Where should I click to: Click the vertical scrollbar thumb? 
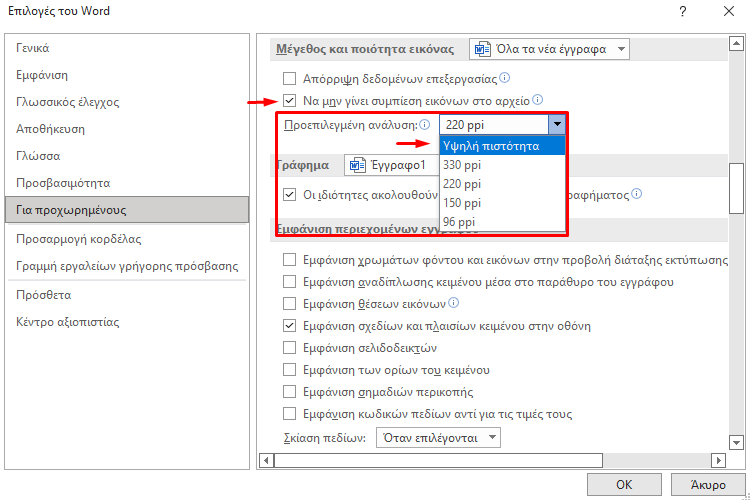pos(736,189)
